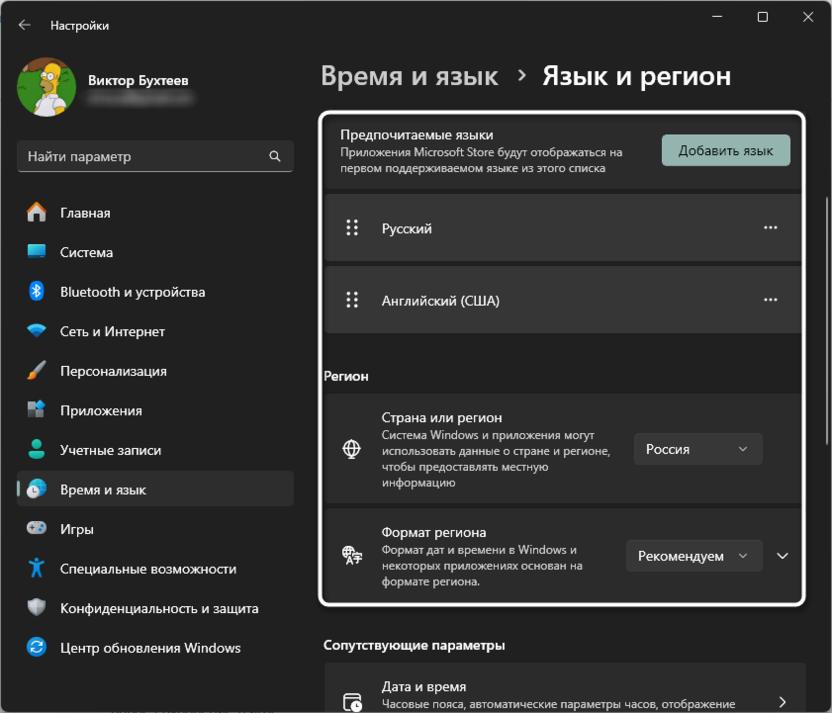Open the Игры section
The width and height of the screenshot is (832, 713).
[155, 529]
